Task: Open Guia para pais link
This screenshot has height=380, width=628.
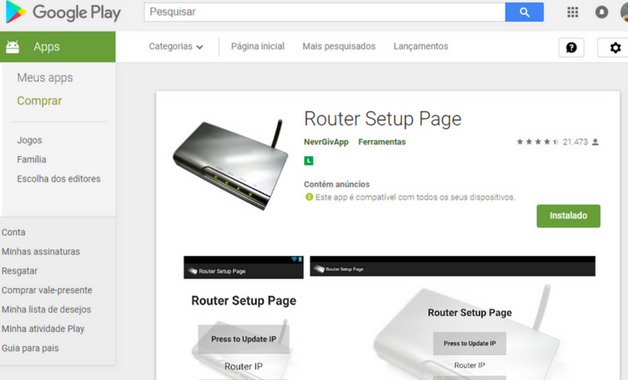Action: click(x=30, y=348)
